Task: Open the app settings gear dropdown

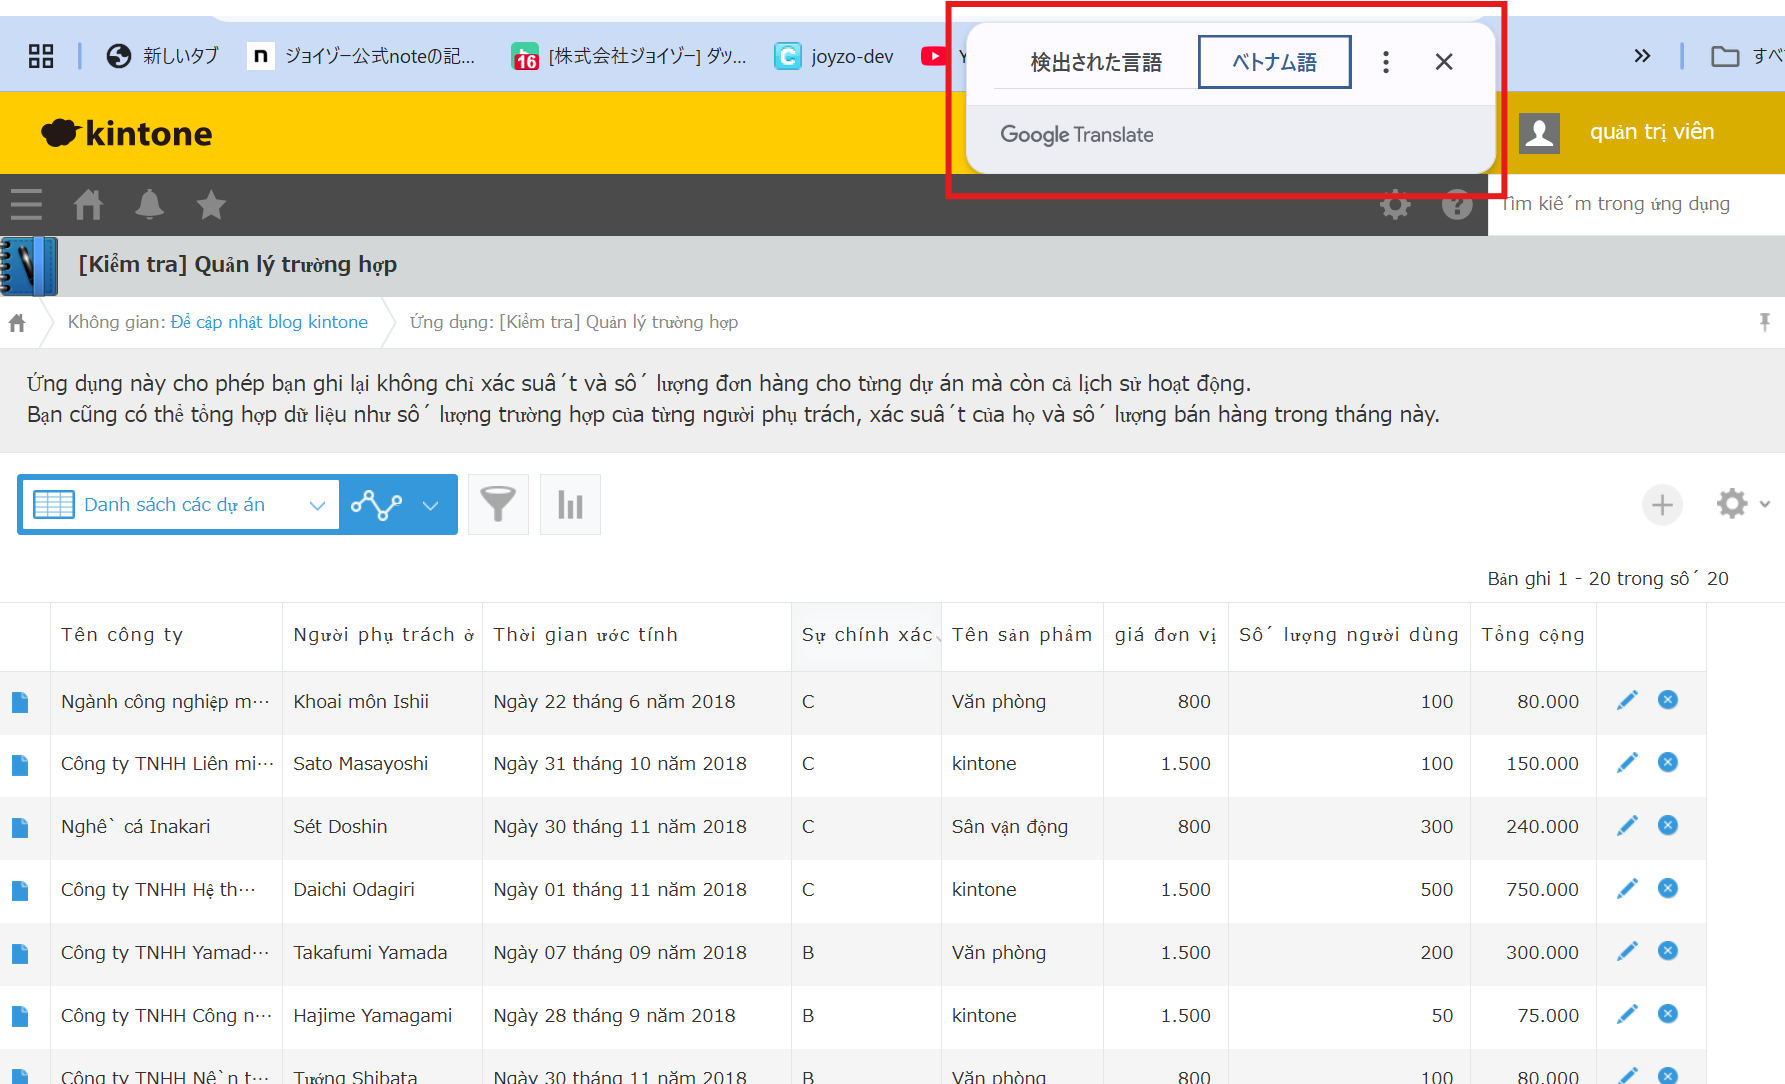Action: point(1741,504)
